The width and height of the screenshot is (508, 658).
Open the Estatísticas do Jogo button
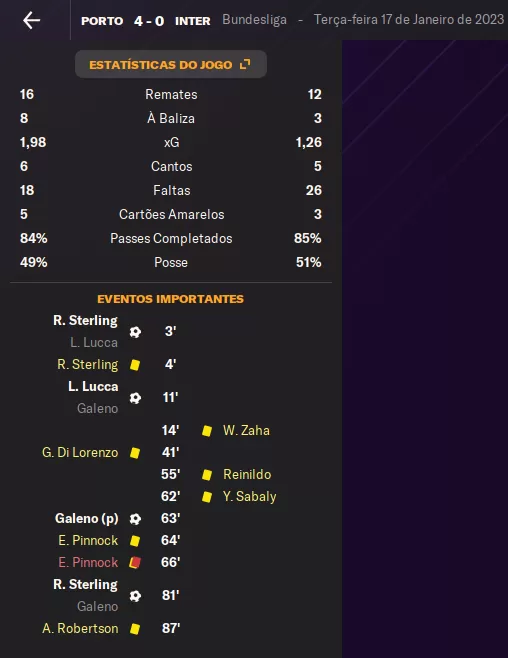click(x=171, y=64)
